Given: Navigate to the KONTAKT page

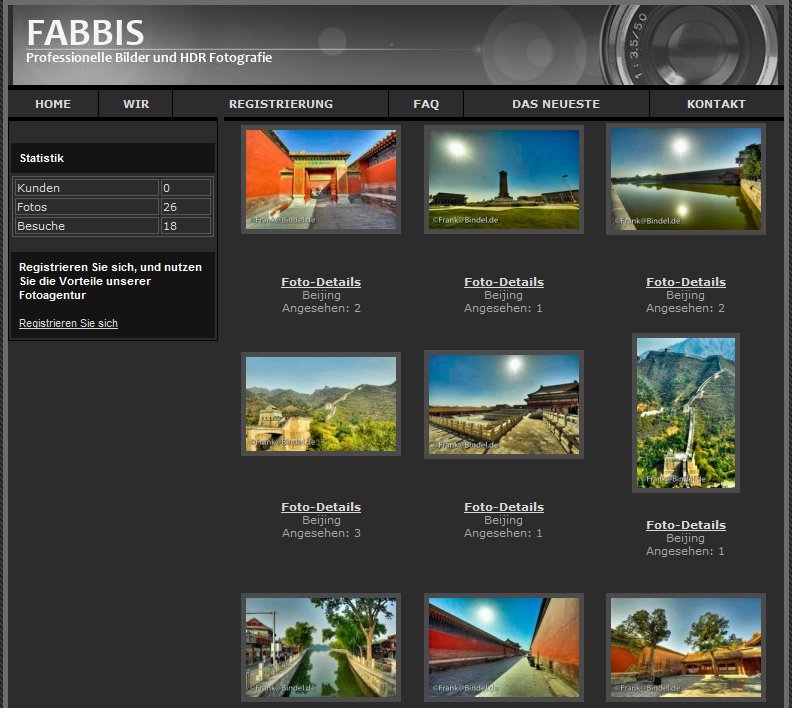Looking at the screenshot, I should click(x=716, y=104).
